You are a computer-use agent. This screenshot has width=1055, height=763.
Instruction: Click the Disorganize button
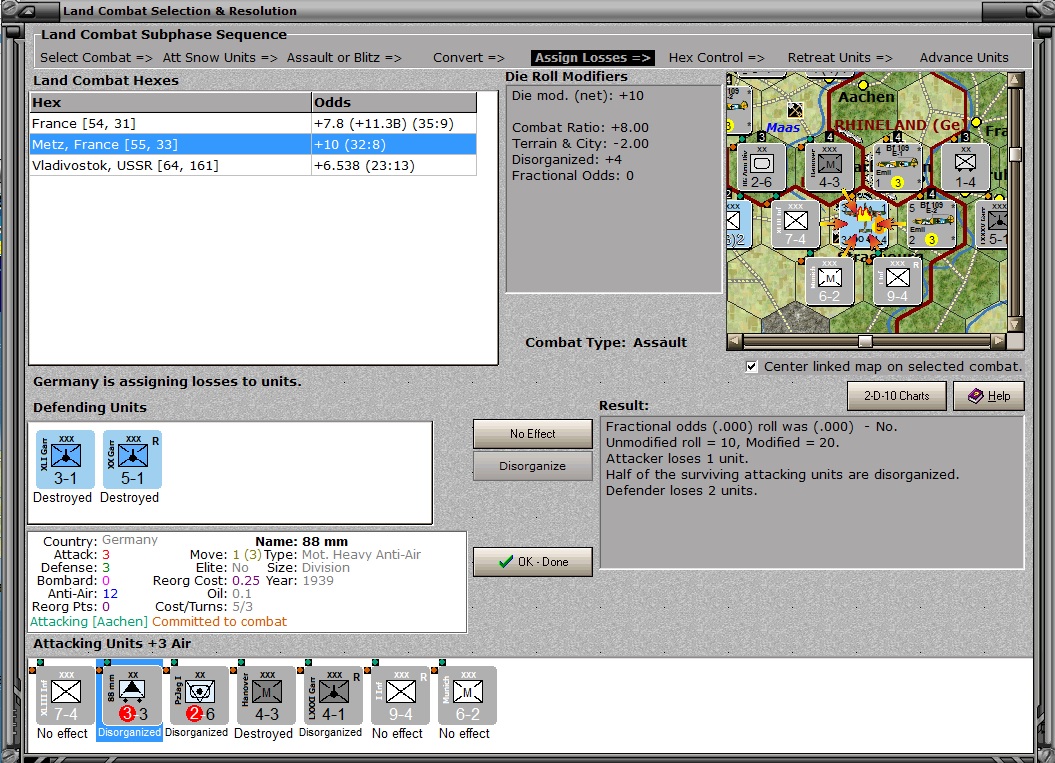pos(532,466)
